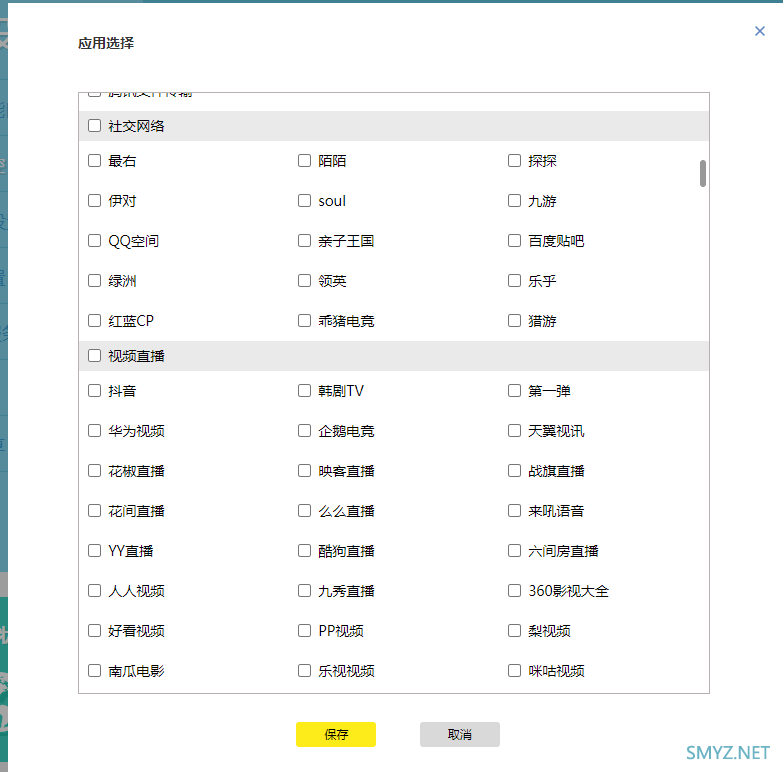The height and width of the screenshot is (772, 783).
Task: Select the 360影视大全 checkbox
Action: [x=514, y=591]
